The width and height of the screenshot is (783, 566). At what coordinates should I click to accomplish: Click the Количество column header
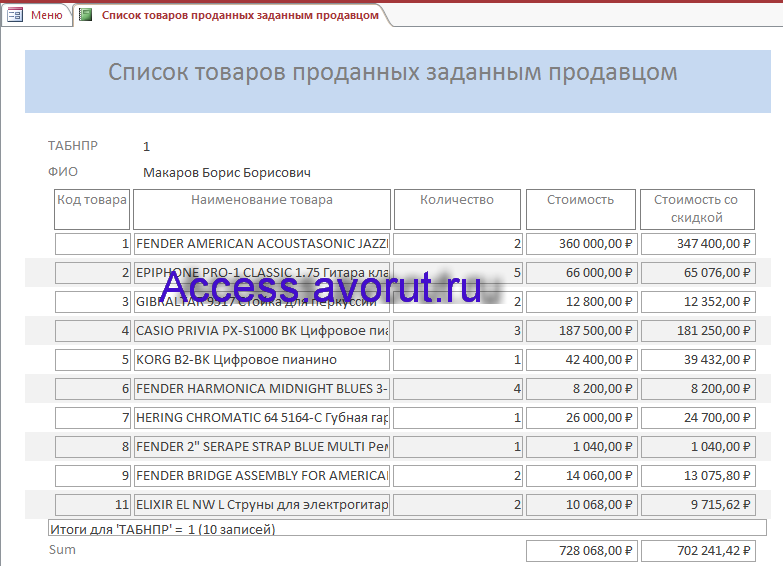(x=457, y=209)
